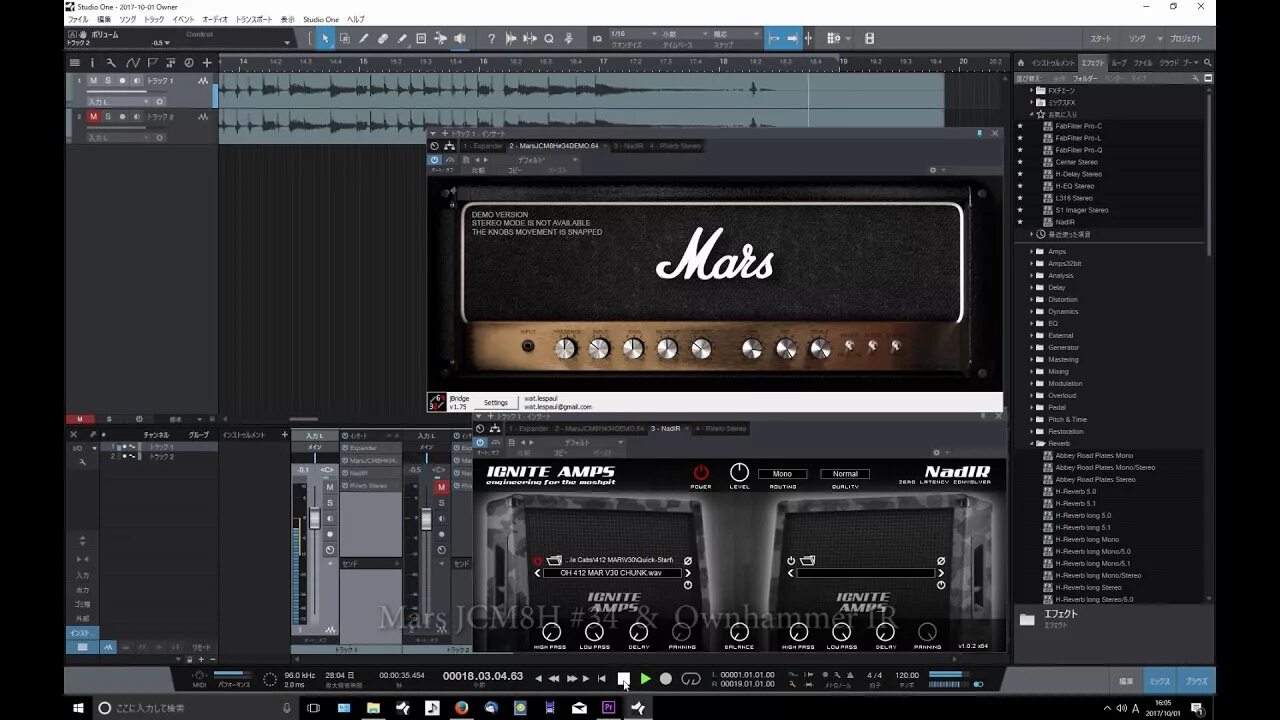This screenshot has height=720, width=1280.
Task: Open the Studio One menu
Action: click(x=321, y=19)
